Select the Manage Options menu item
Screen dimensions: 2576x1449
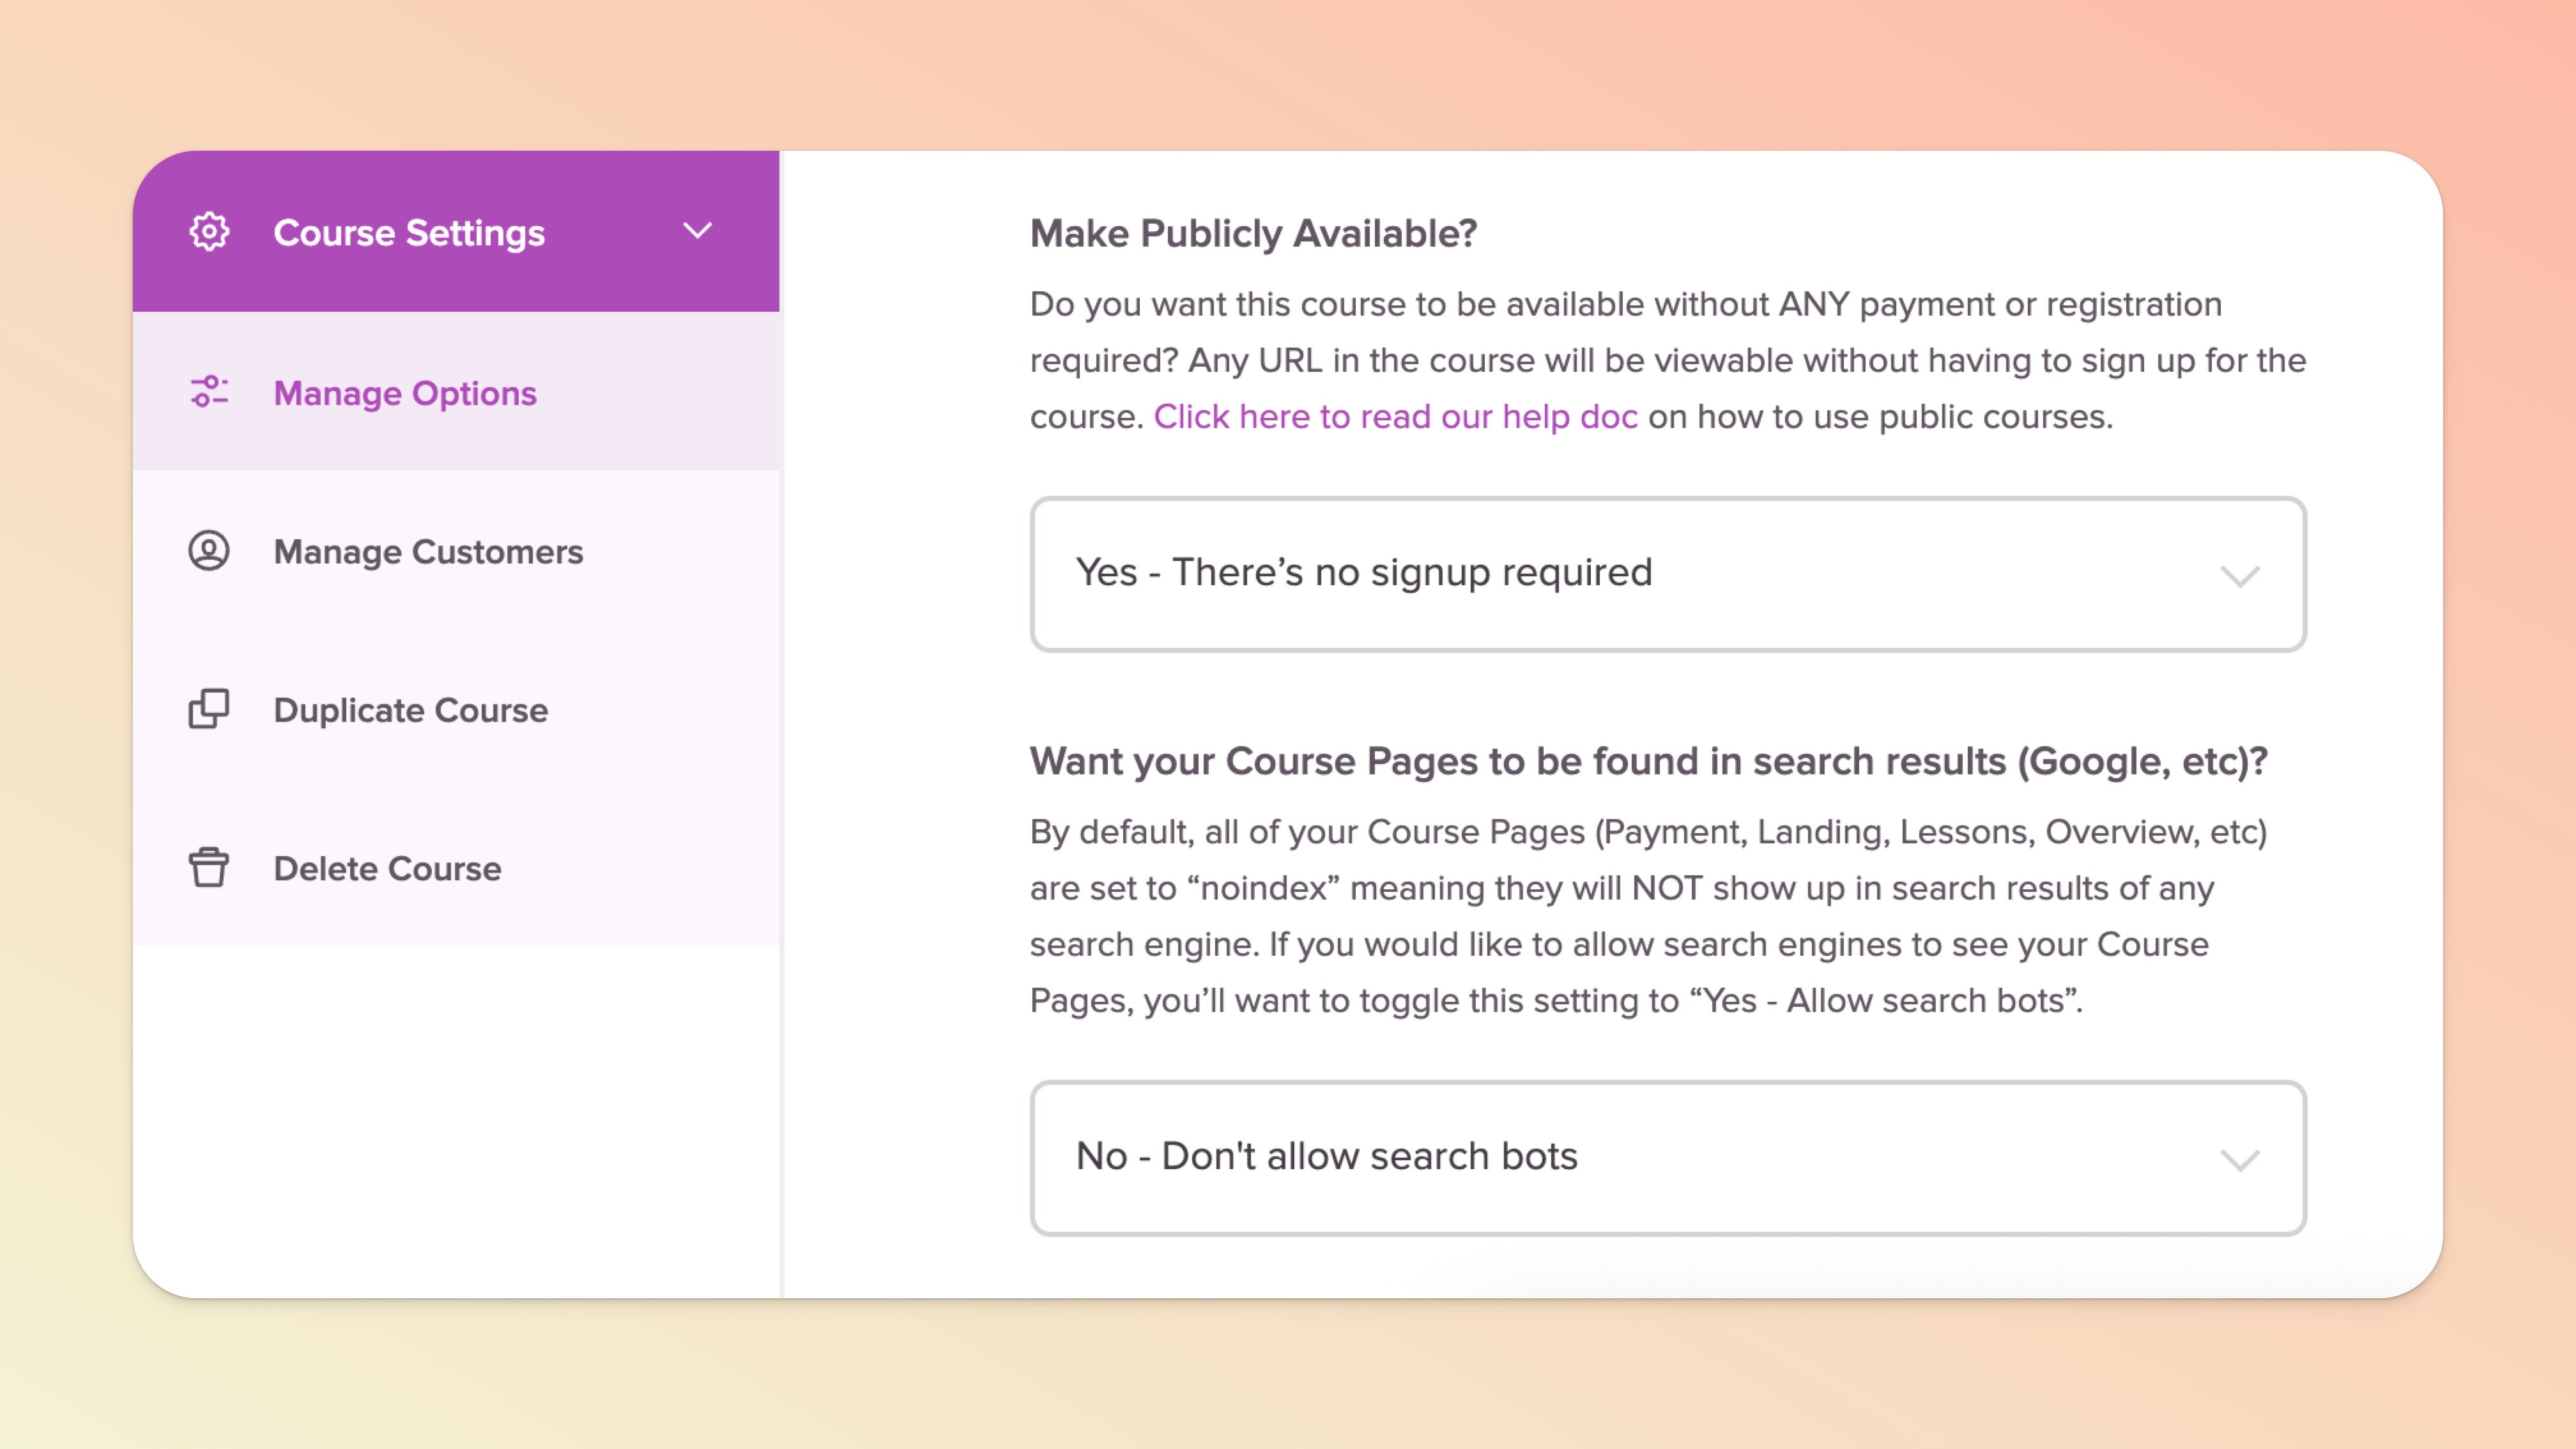(x=404, y=393)
